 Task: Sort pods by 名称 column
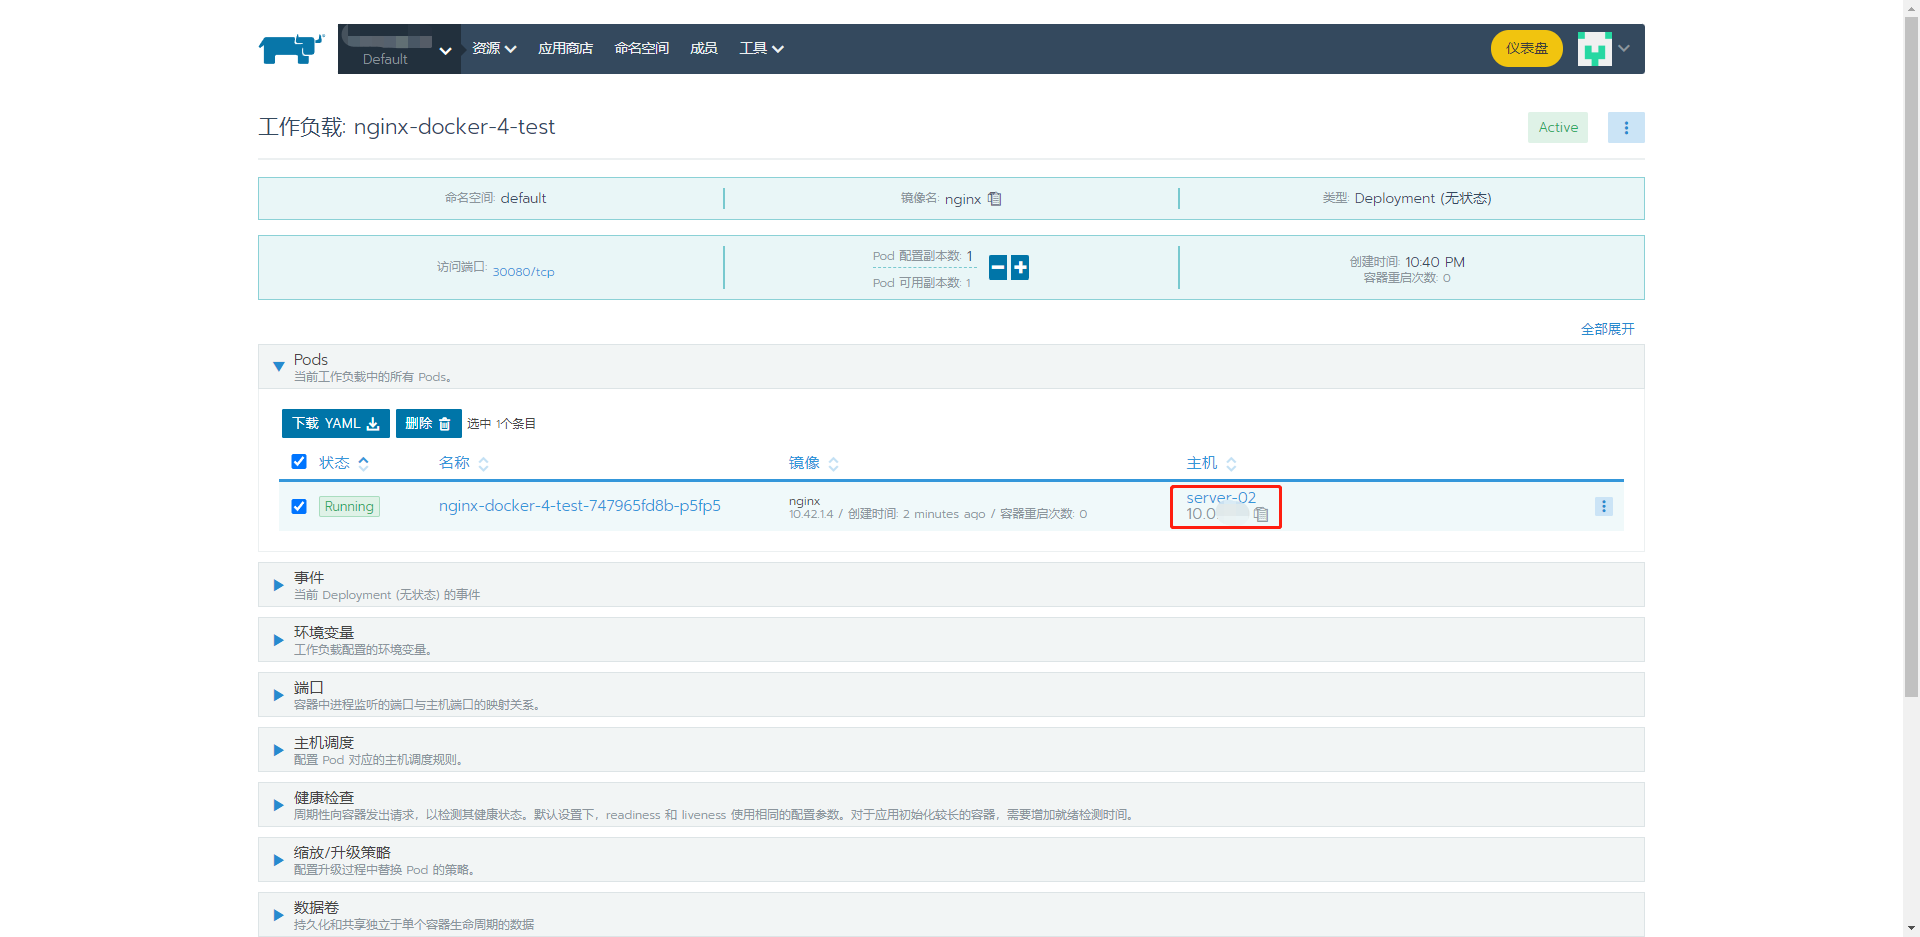464,463
